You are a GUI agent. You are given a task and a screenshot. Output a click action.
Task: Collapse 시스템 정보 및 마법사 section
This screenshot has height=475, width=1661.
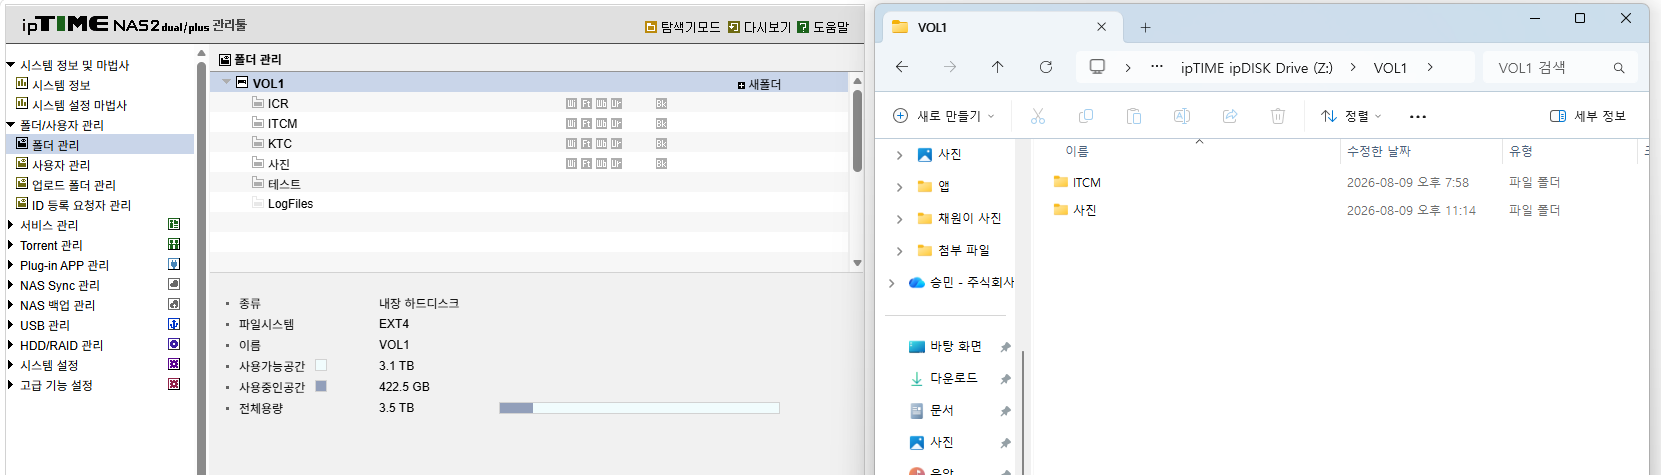tap(11, 65)
